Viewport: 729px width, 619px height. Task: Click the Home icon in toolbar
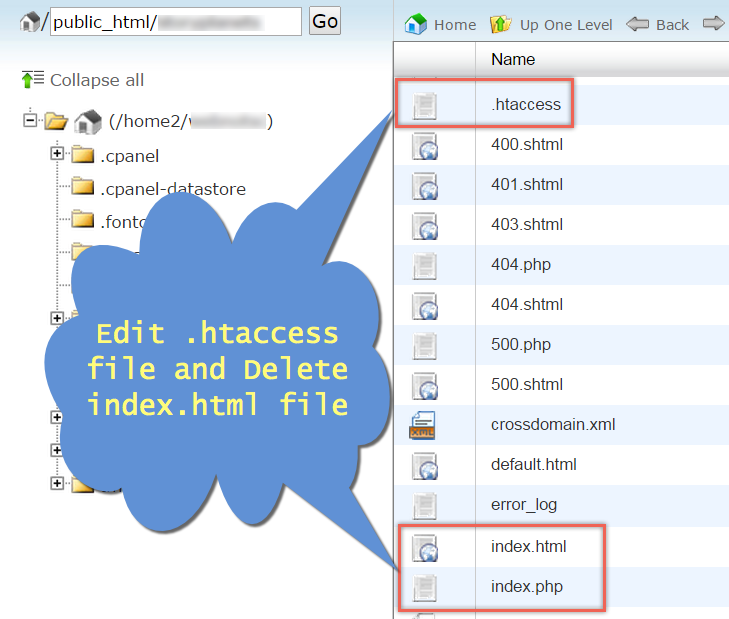coord(415,24)
